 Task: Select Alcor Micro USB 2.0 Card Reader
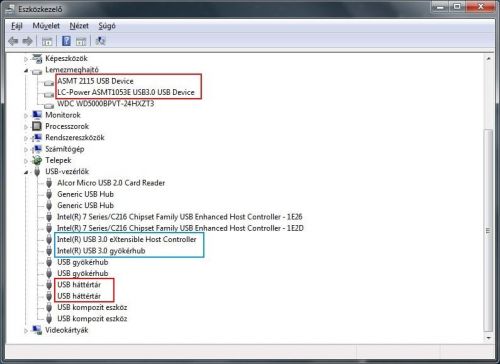(x=111, y=183)
